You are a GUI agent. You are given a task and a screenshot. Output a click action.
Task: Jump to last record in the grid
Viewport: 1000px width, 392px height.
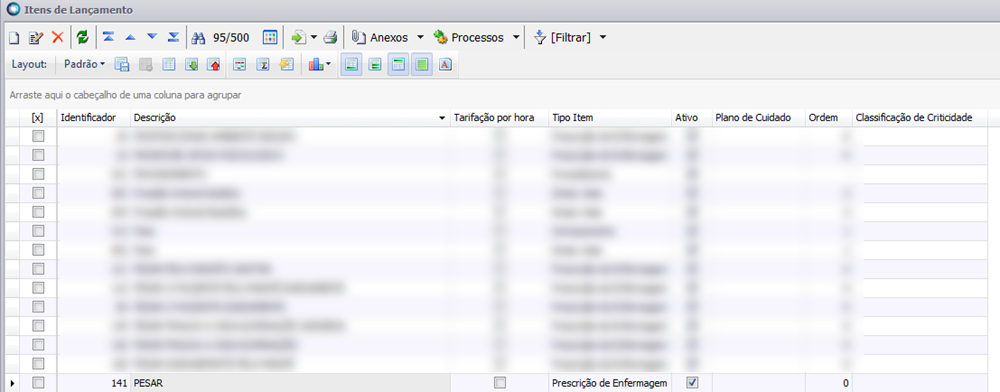click(173, 38)
